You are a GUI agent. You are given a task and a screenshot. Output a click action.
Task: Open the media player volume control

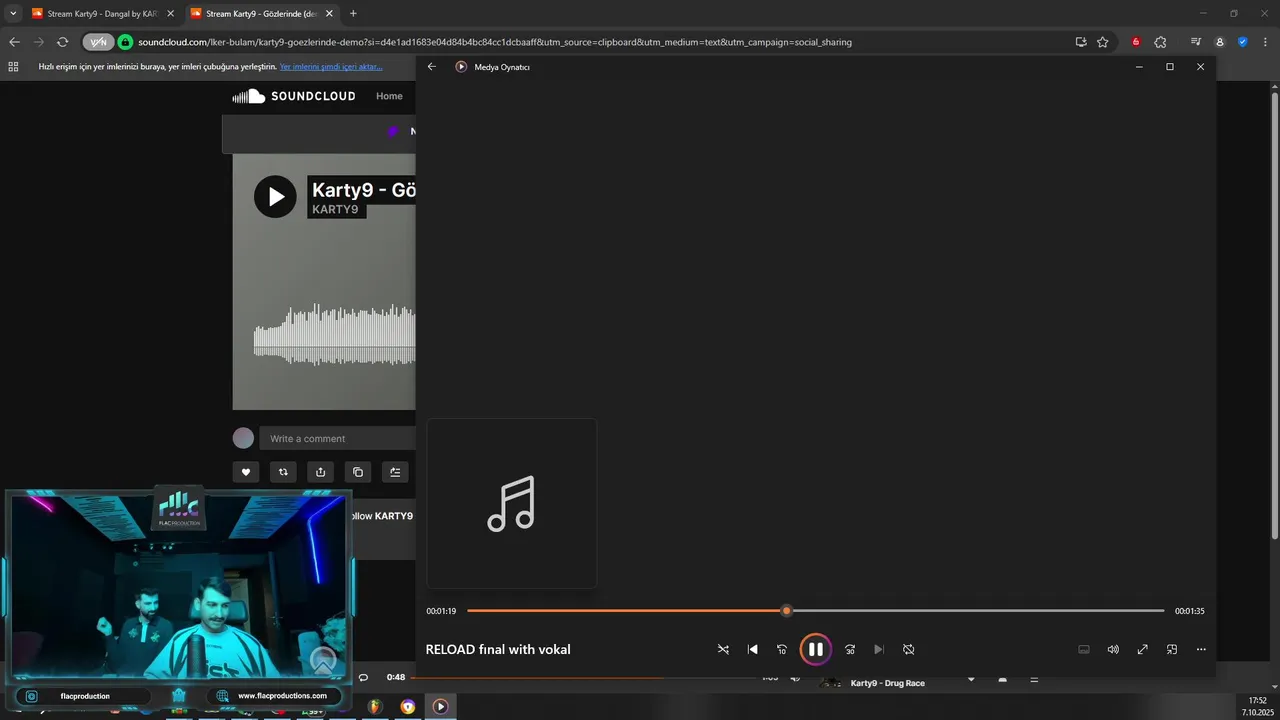(x=1113, y=649)
